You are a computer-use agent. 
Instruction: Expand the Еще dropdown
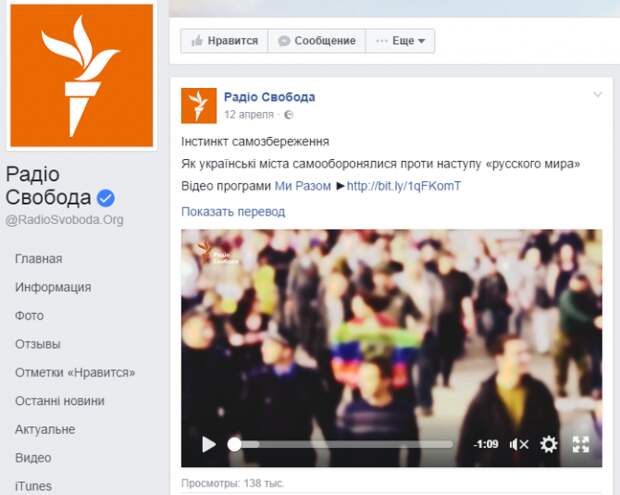click(400, 41)
